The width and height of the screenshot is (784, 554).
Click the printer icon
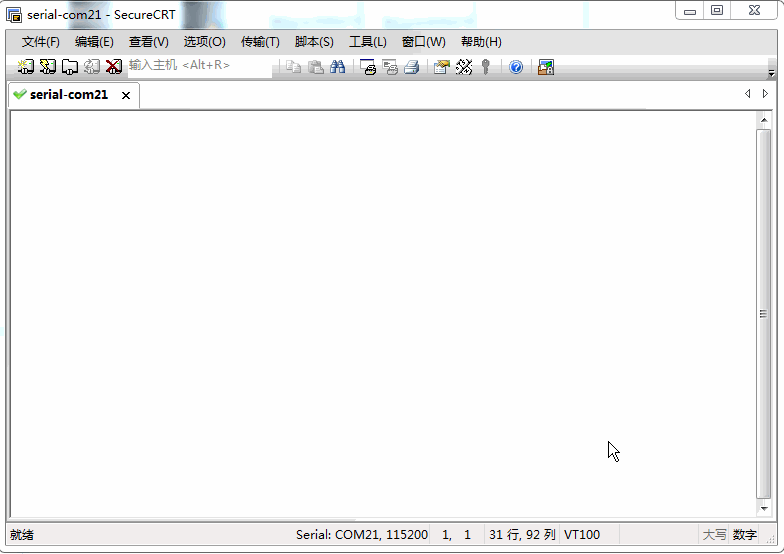click(x=412, y=67)
